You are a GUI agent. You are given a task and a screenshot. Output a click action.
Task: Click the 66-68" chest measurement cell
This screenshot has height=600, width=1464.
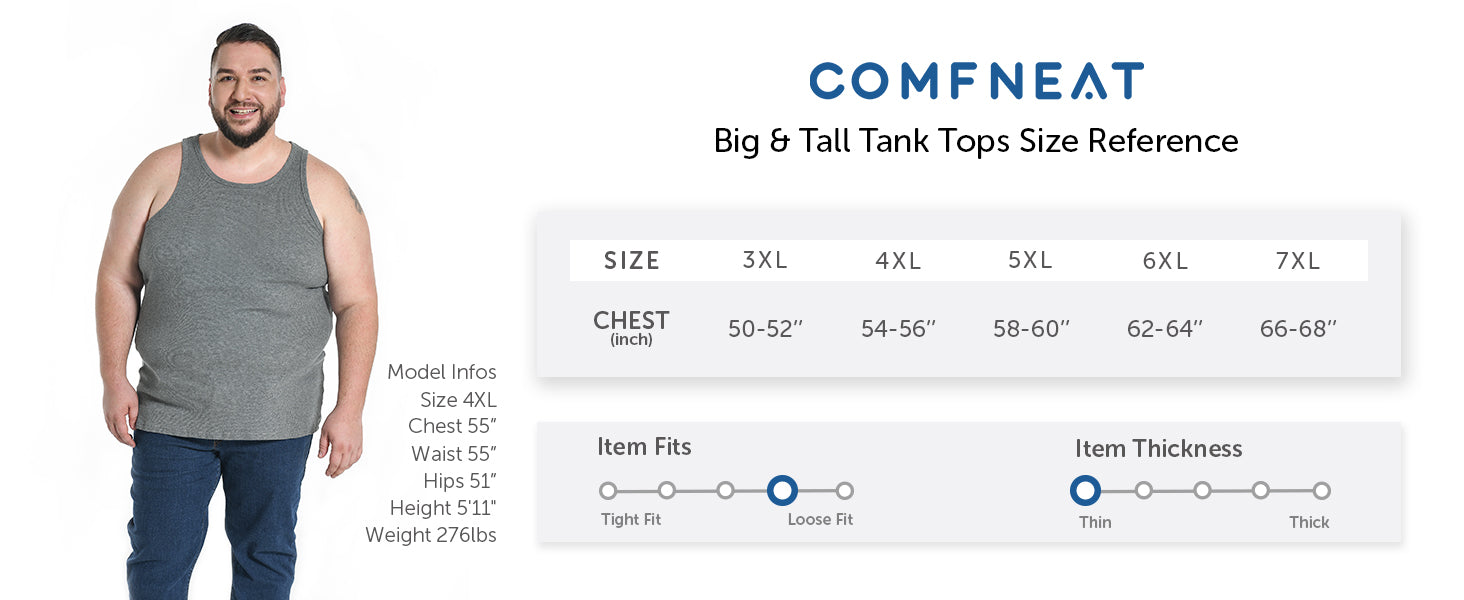[1298, 329]
